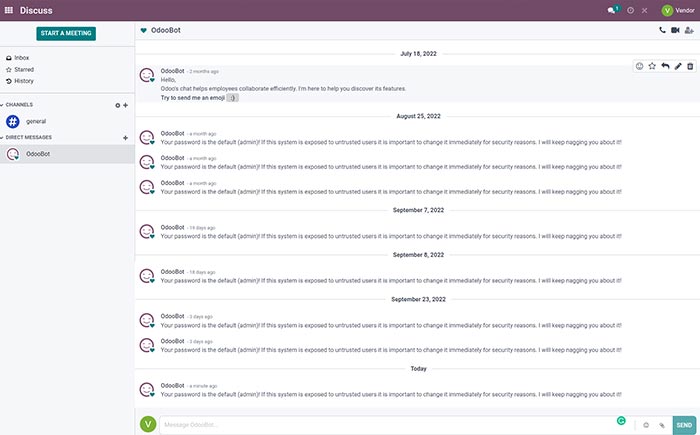Open channel settings gear icon
700x435 pixels.
pyautogui.click(x=117, y=105)
